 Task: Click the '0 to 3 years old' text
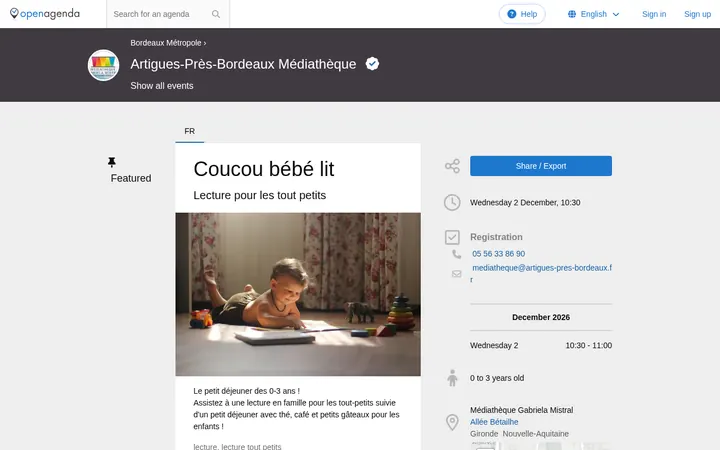(x=497, y=378)
